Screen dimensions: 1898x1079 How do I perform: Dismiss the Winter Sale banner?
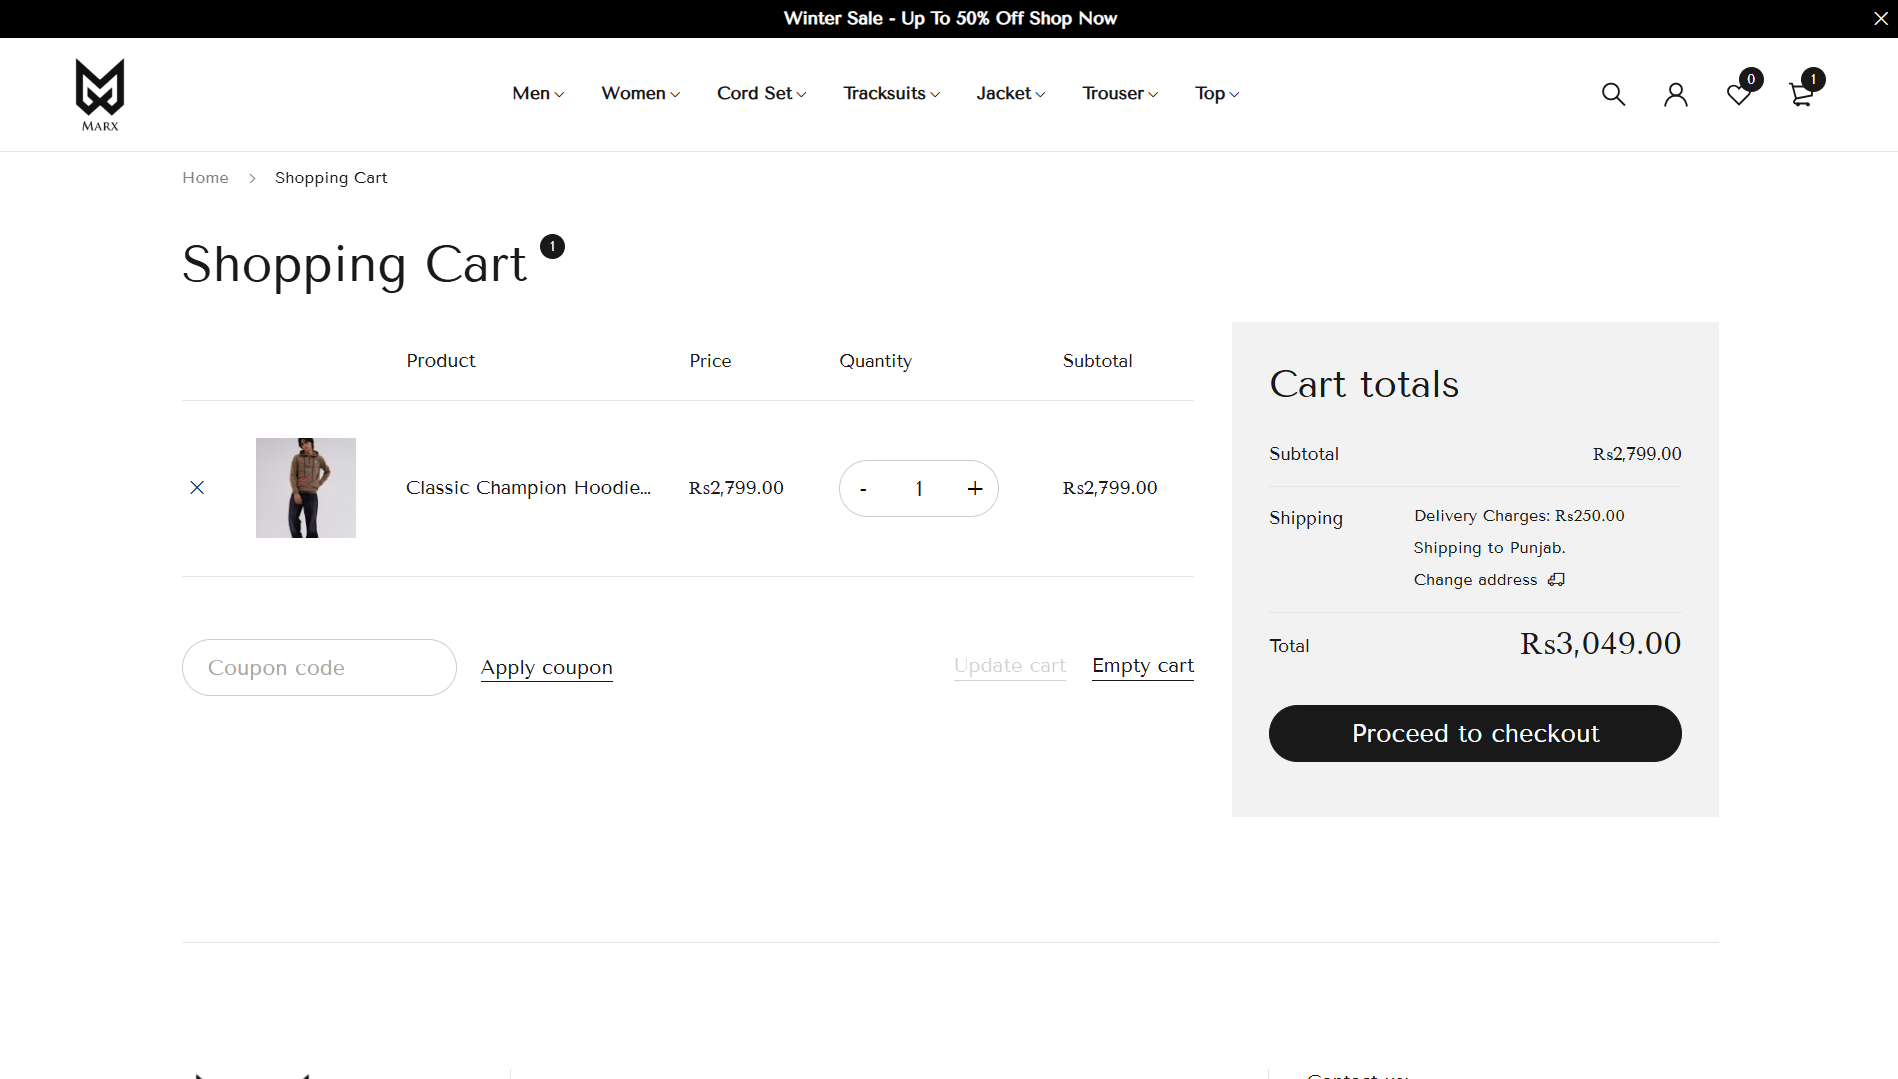(1880, 19)
